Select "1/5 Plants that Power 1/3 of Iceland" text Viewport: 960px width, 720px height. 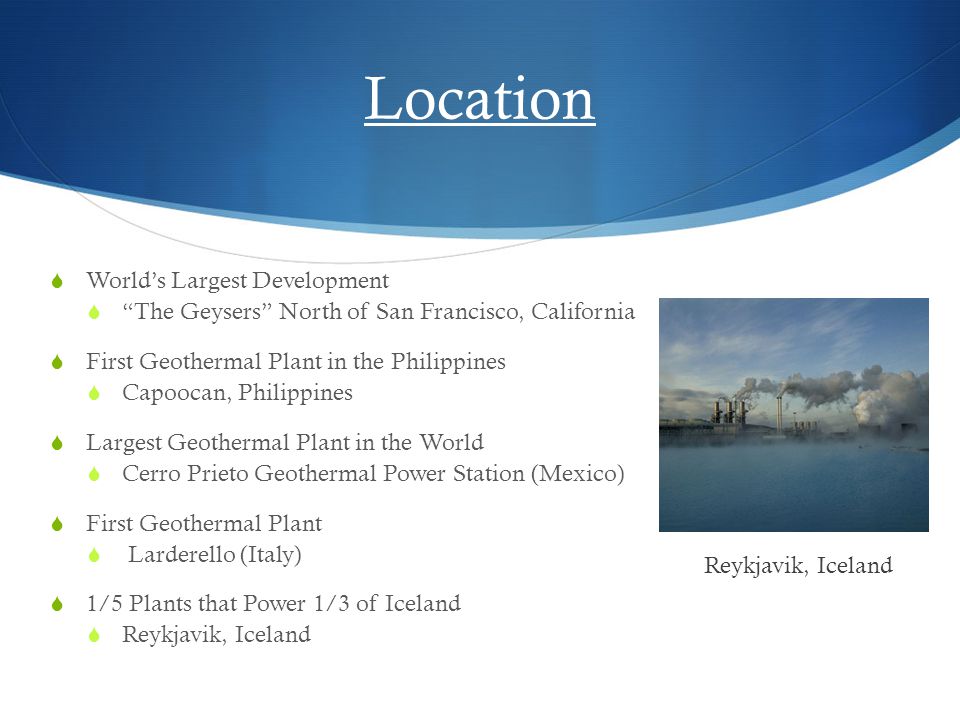(274, 604)
